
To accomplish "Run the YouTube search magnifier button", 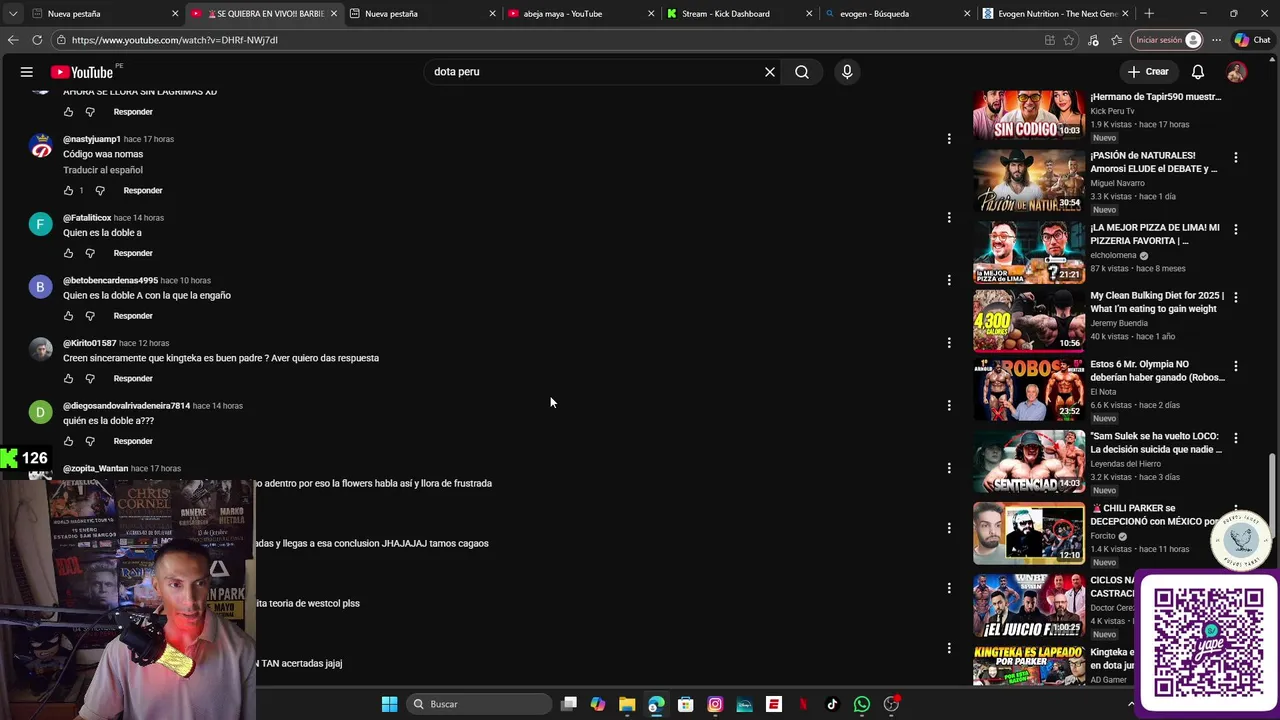I will coord(802,72).
